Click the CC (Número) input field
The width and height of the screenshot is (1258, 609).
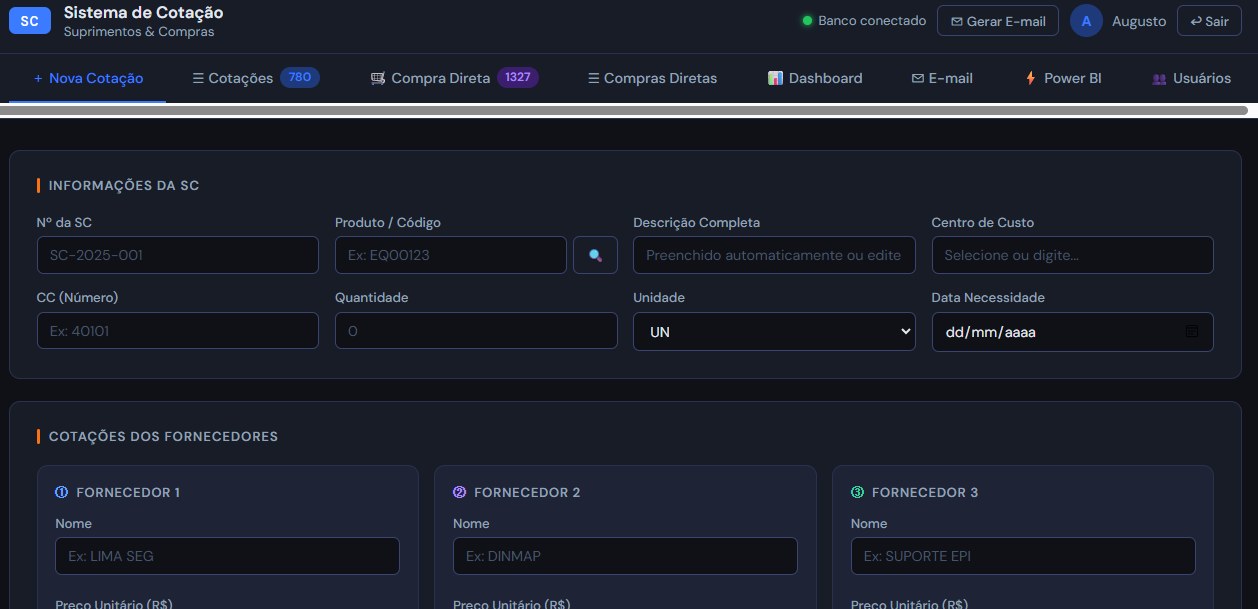pyautogui.click(x=178, y=331)
